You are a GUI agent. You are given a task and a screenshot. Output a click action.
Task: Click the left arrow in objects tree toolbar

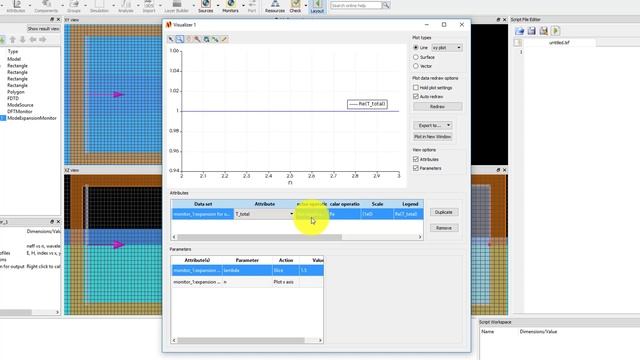pyautogui.click(x=33, y=40)
